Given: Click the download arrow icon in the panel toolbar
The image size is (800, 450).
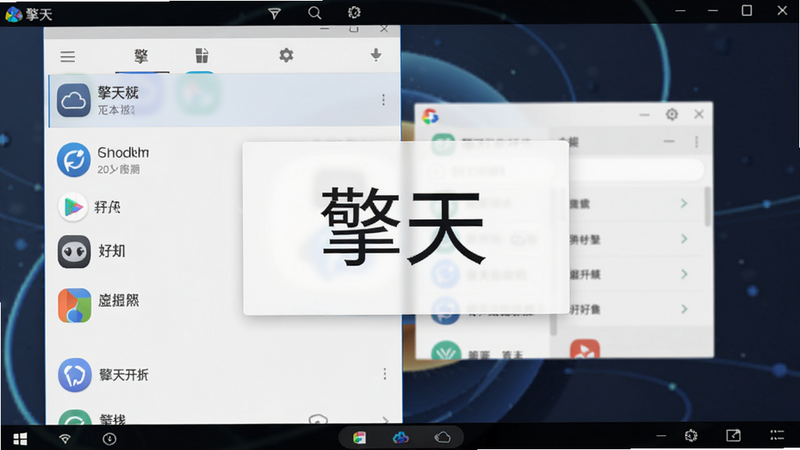Looking at the screenshot, I should (376, 55).
